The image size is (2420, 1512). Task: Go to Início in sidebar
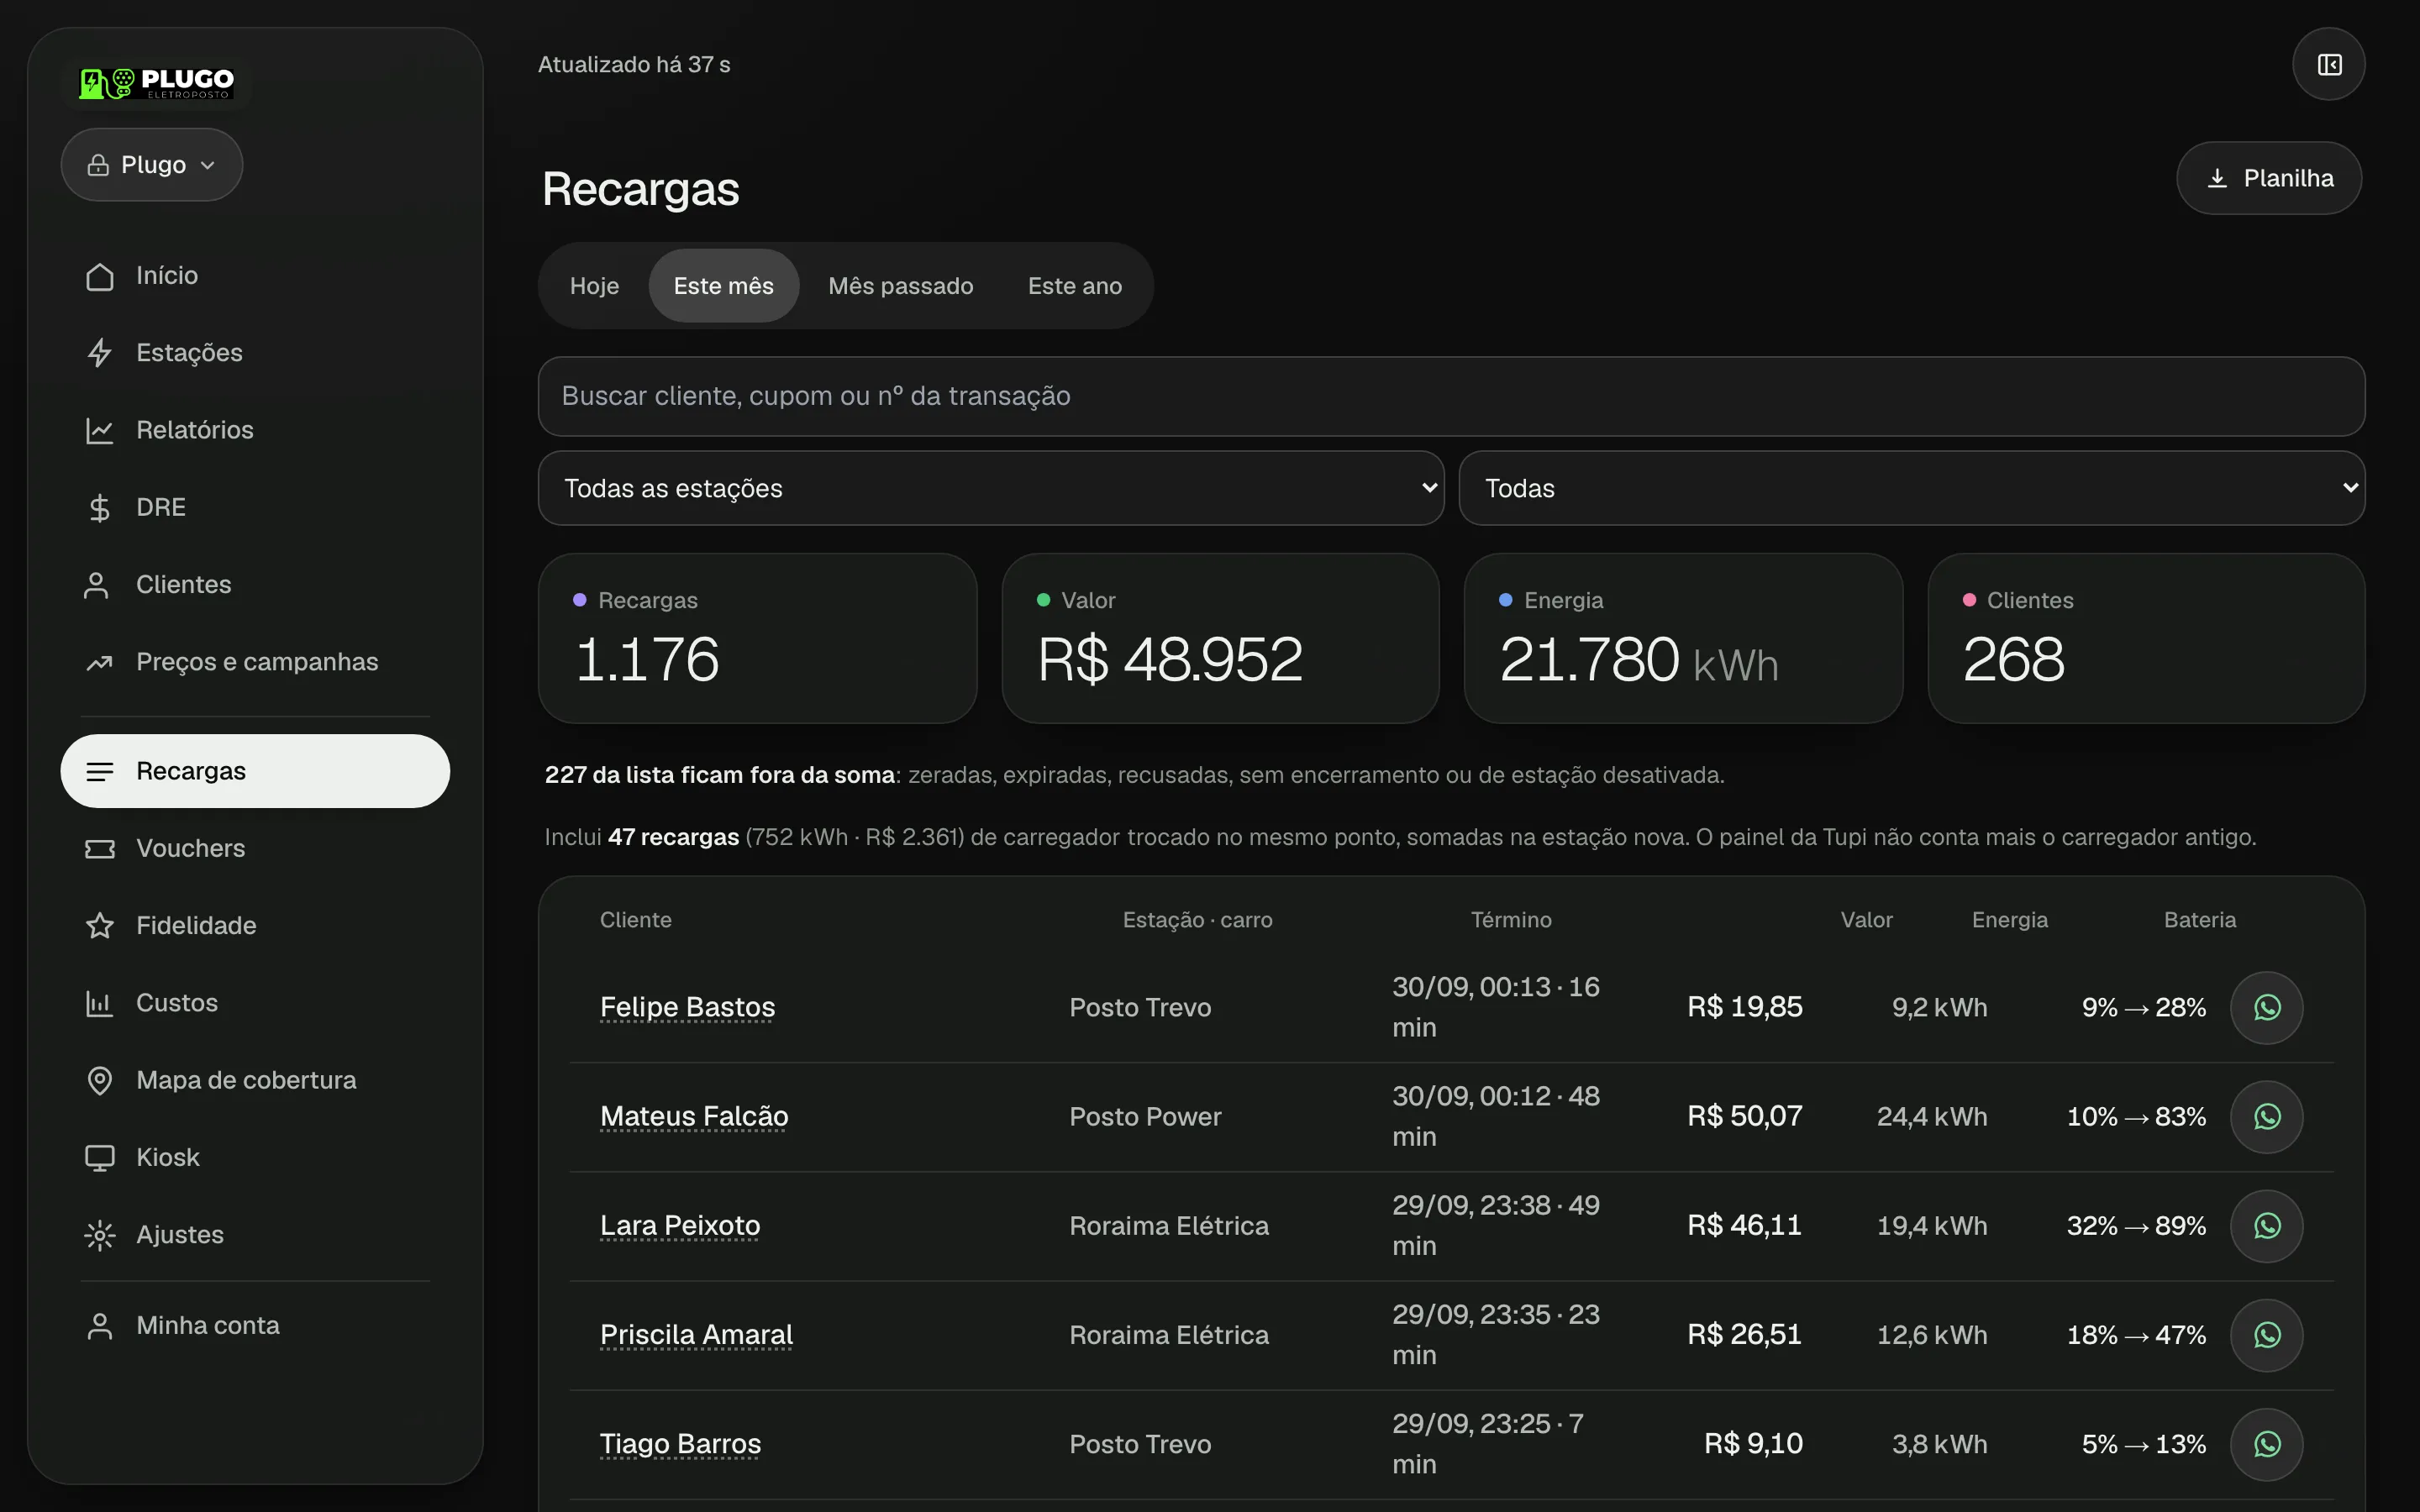click(x=255, y=275)
